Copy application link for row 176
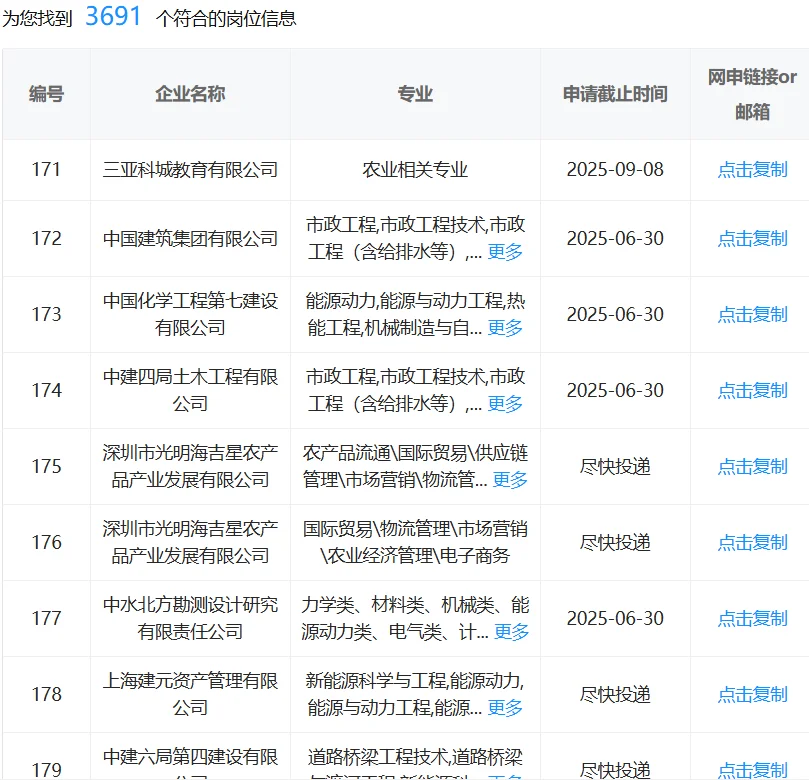Viewport: 809px width, 780px height. click(x=752, y=542)
